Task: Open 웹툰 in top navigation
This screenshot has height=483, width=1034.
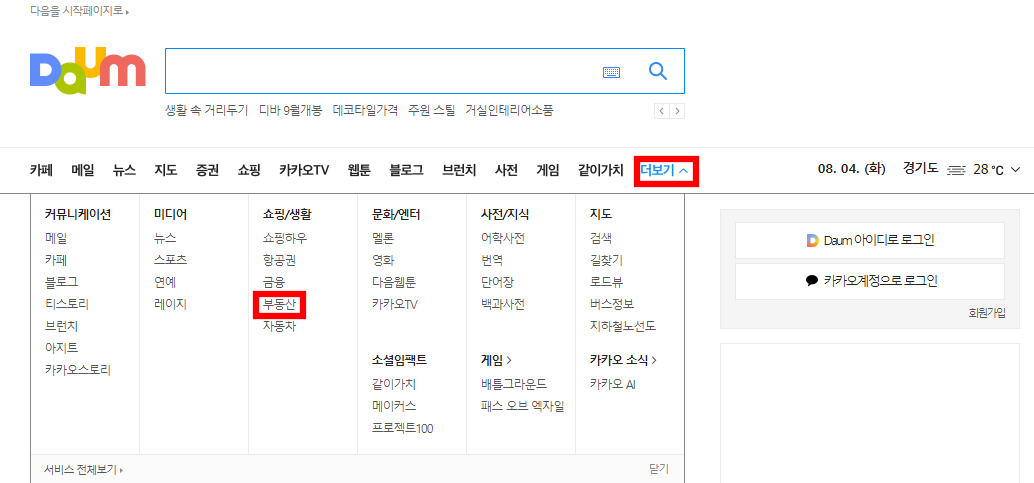Action: point(359,170)
